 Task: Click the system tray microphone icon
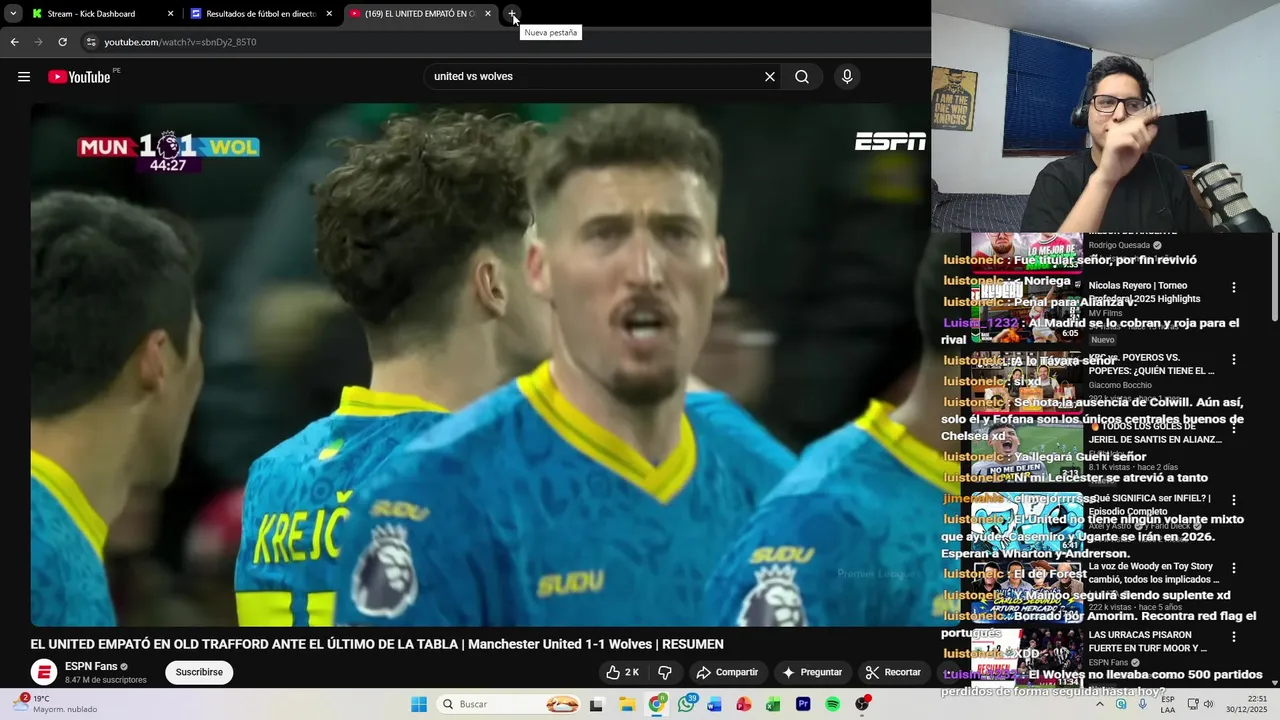click(1142, 704)
